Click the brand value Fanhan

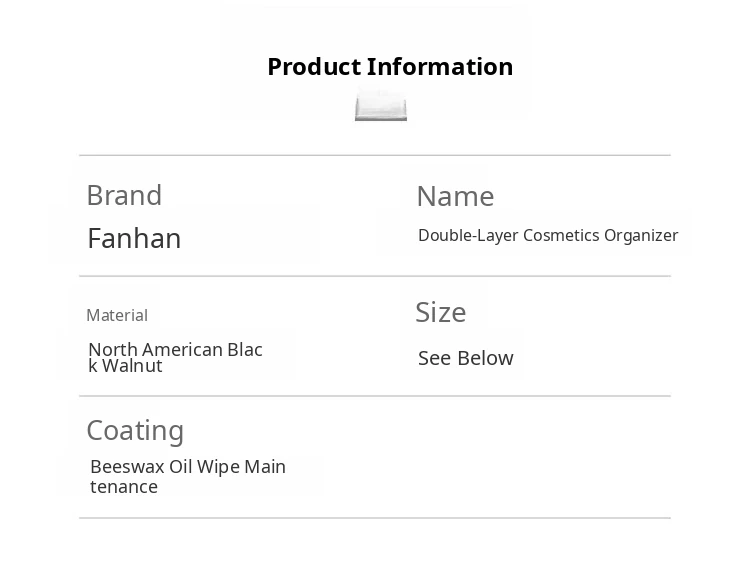134,238
